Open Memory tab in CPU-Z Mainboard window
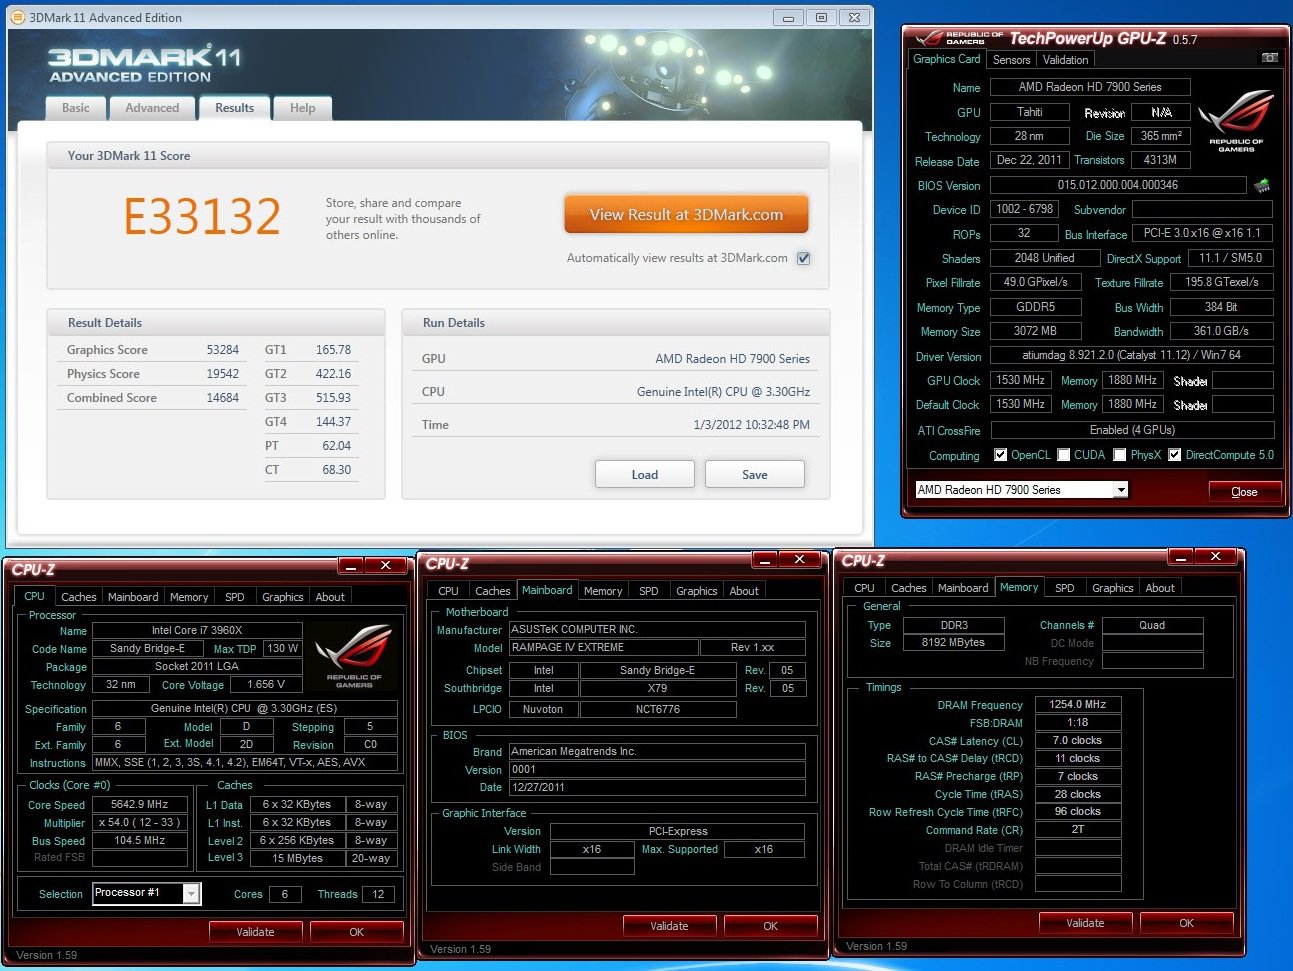 click(603, 591)
